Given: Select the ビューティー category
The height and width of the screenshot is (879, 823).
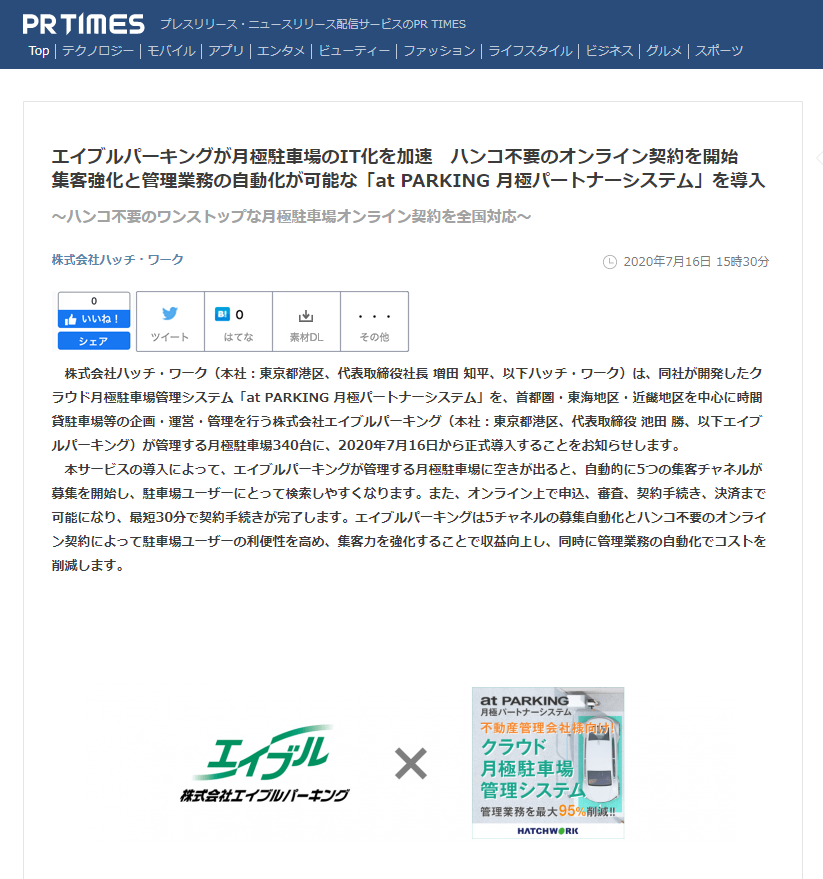Looking at the screenshot, I should (354, 51).
